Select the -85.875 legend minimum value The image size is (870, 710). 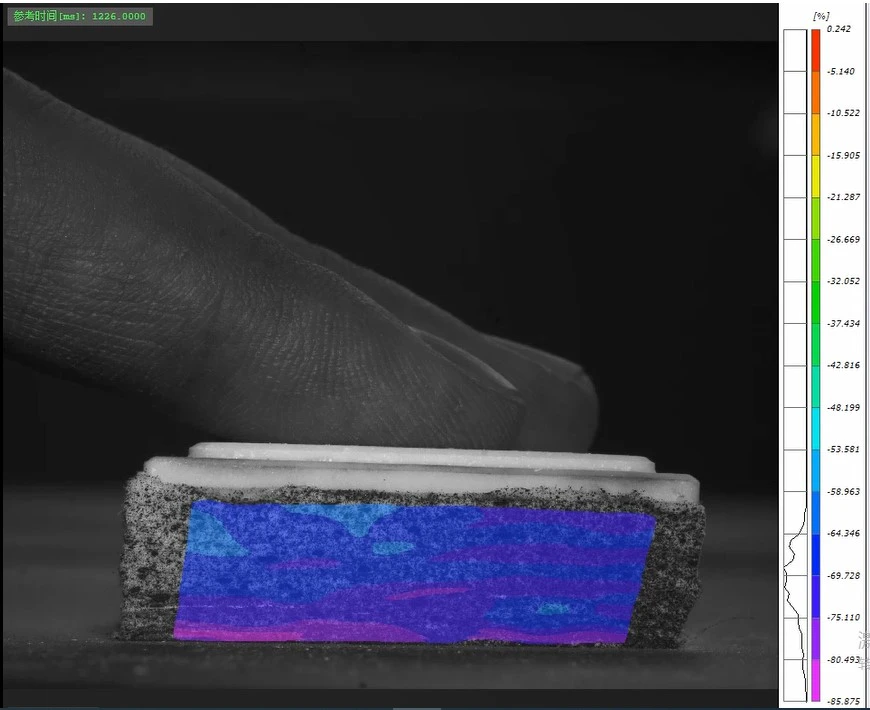[x=843, y=702]
